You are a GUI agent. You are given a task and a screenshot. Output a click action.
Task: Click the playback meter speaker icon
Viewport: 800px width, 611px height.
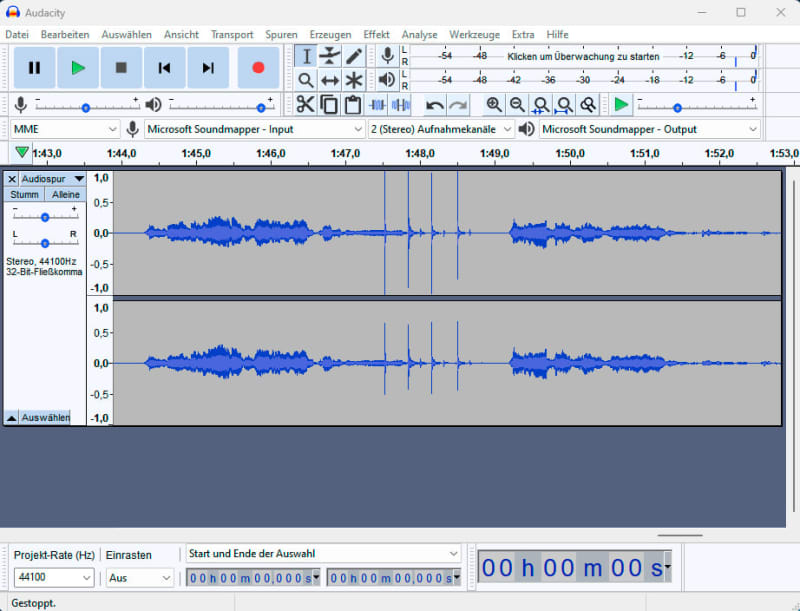point(387,80)
